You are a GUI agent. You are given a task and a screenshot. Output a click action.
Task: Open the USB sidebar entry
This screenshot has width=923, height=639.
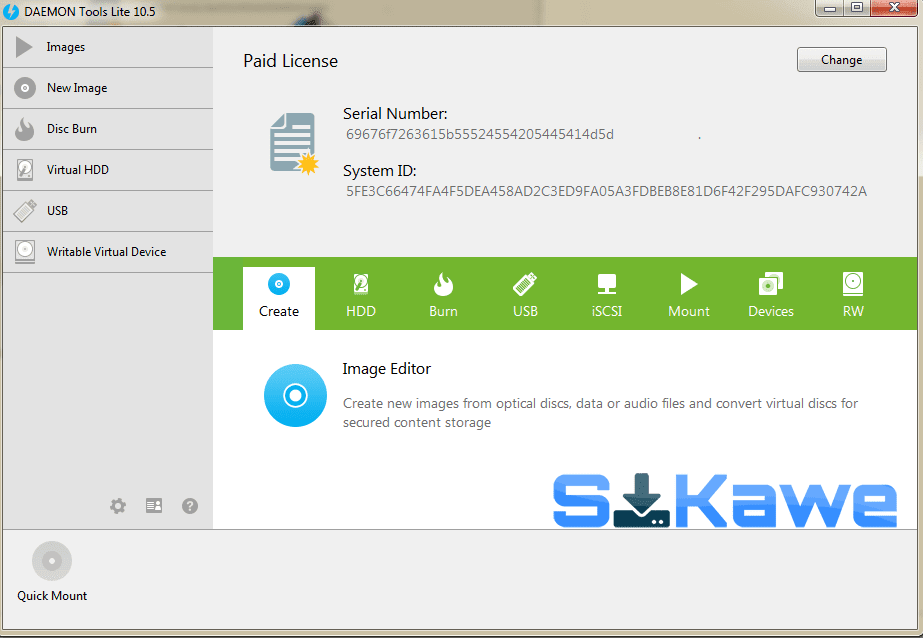(x=108, y=211)
